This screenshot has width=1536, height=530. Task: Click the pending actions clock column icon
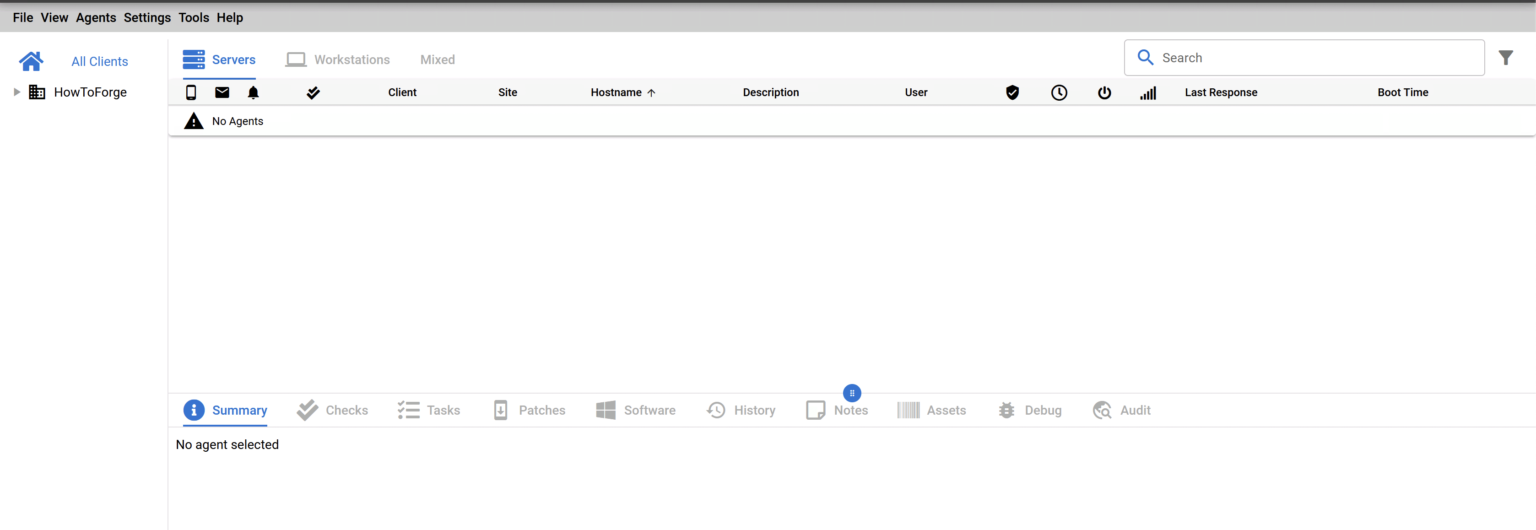[x=1059, y=92]
